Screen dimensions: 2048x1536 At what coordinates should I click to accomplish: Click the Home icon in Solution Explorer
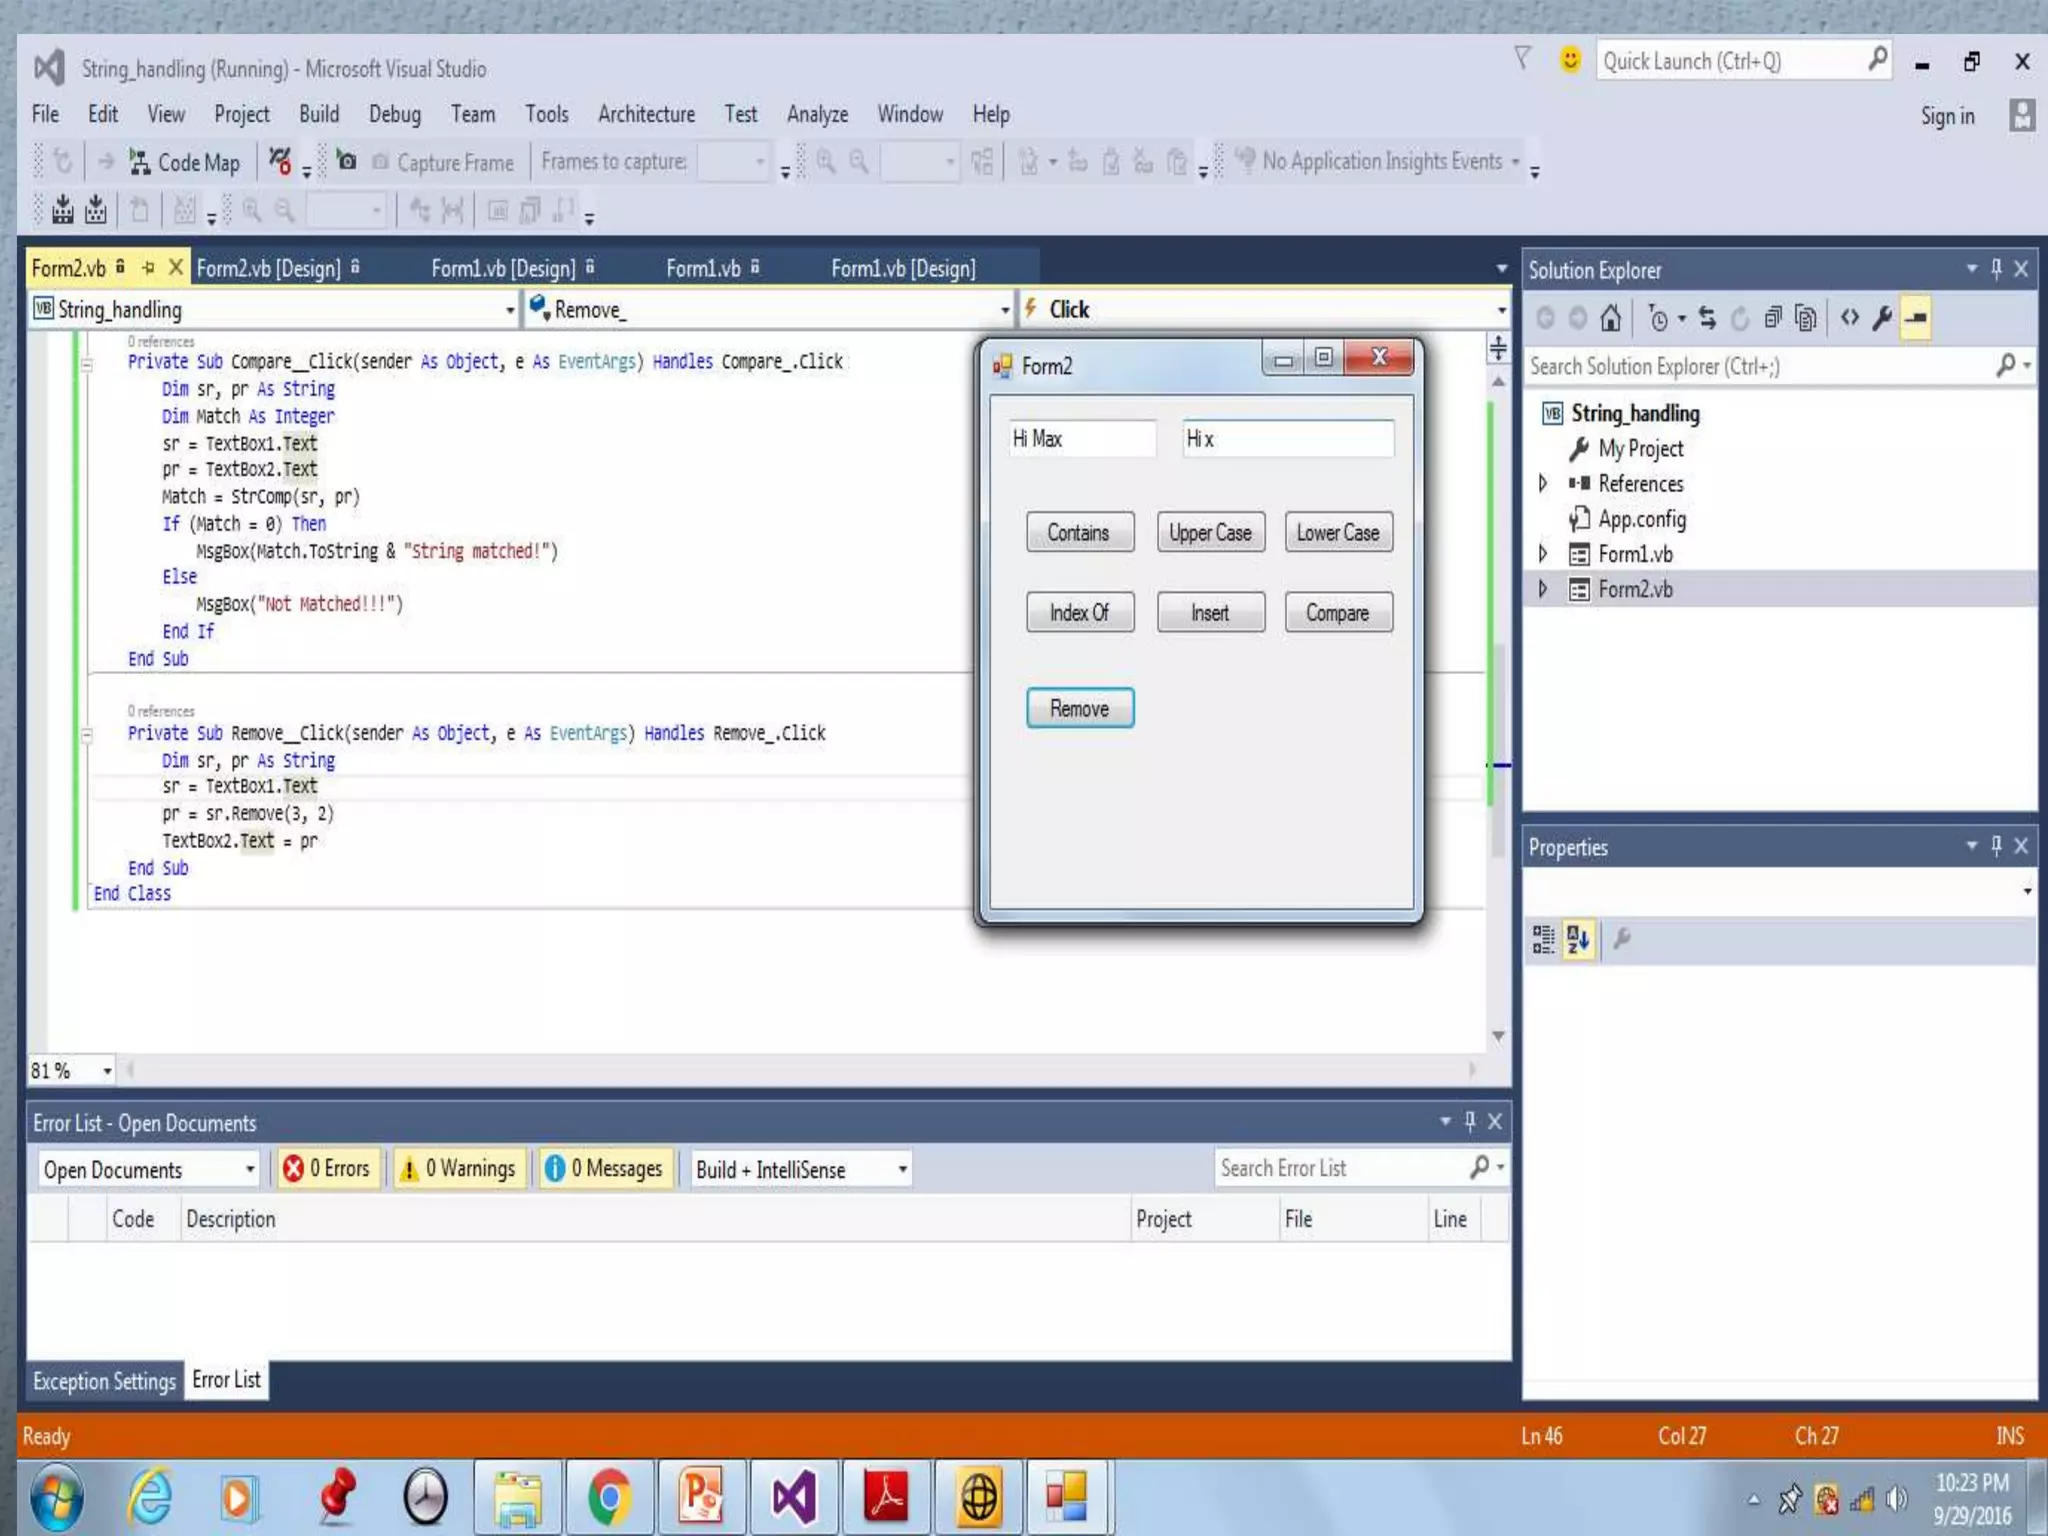[1610, 319]
